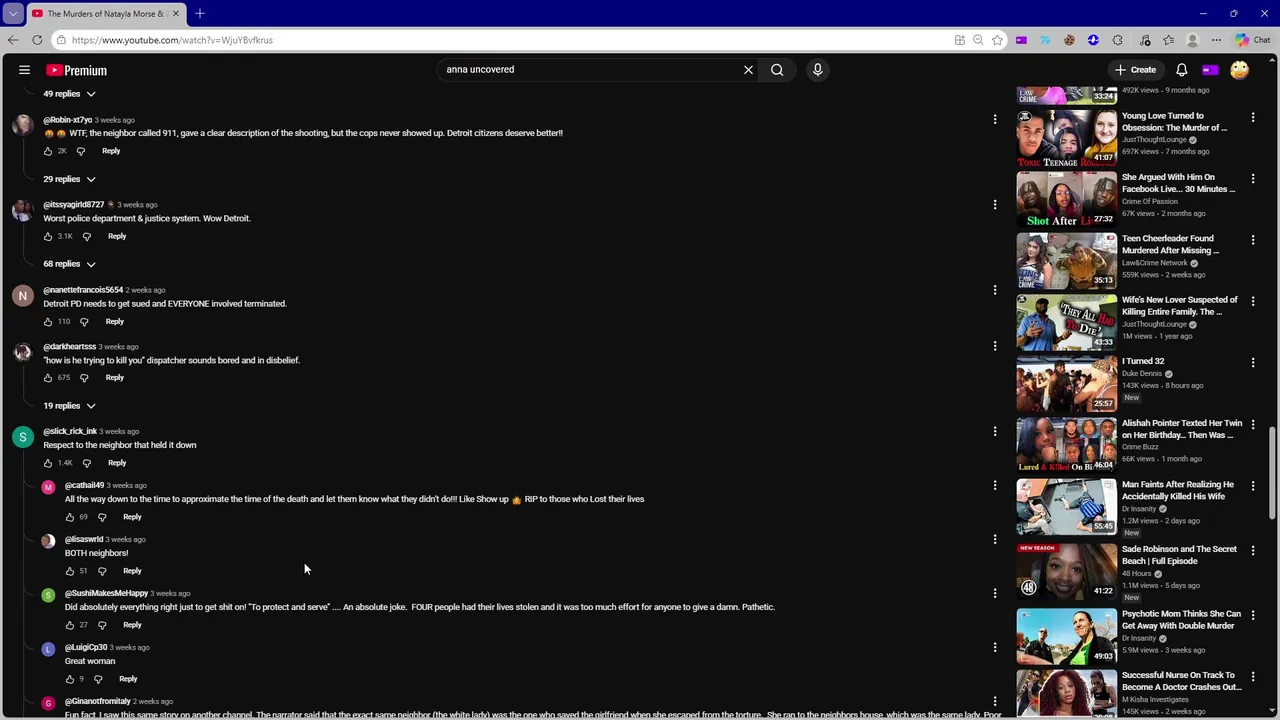Expand 49 replies thread
Screen dimensions: 1280x720
coord(69,94)
